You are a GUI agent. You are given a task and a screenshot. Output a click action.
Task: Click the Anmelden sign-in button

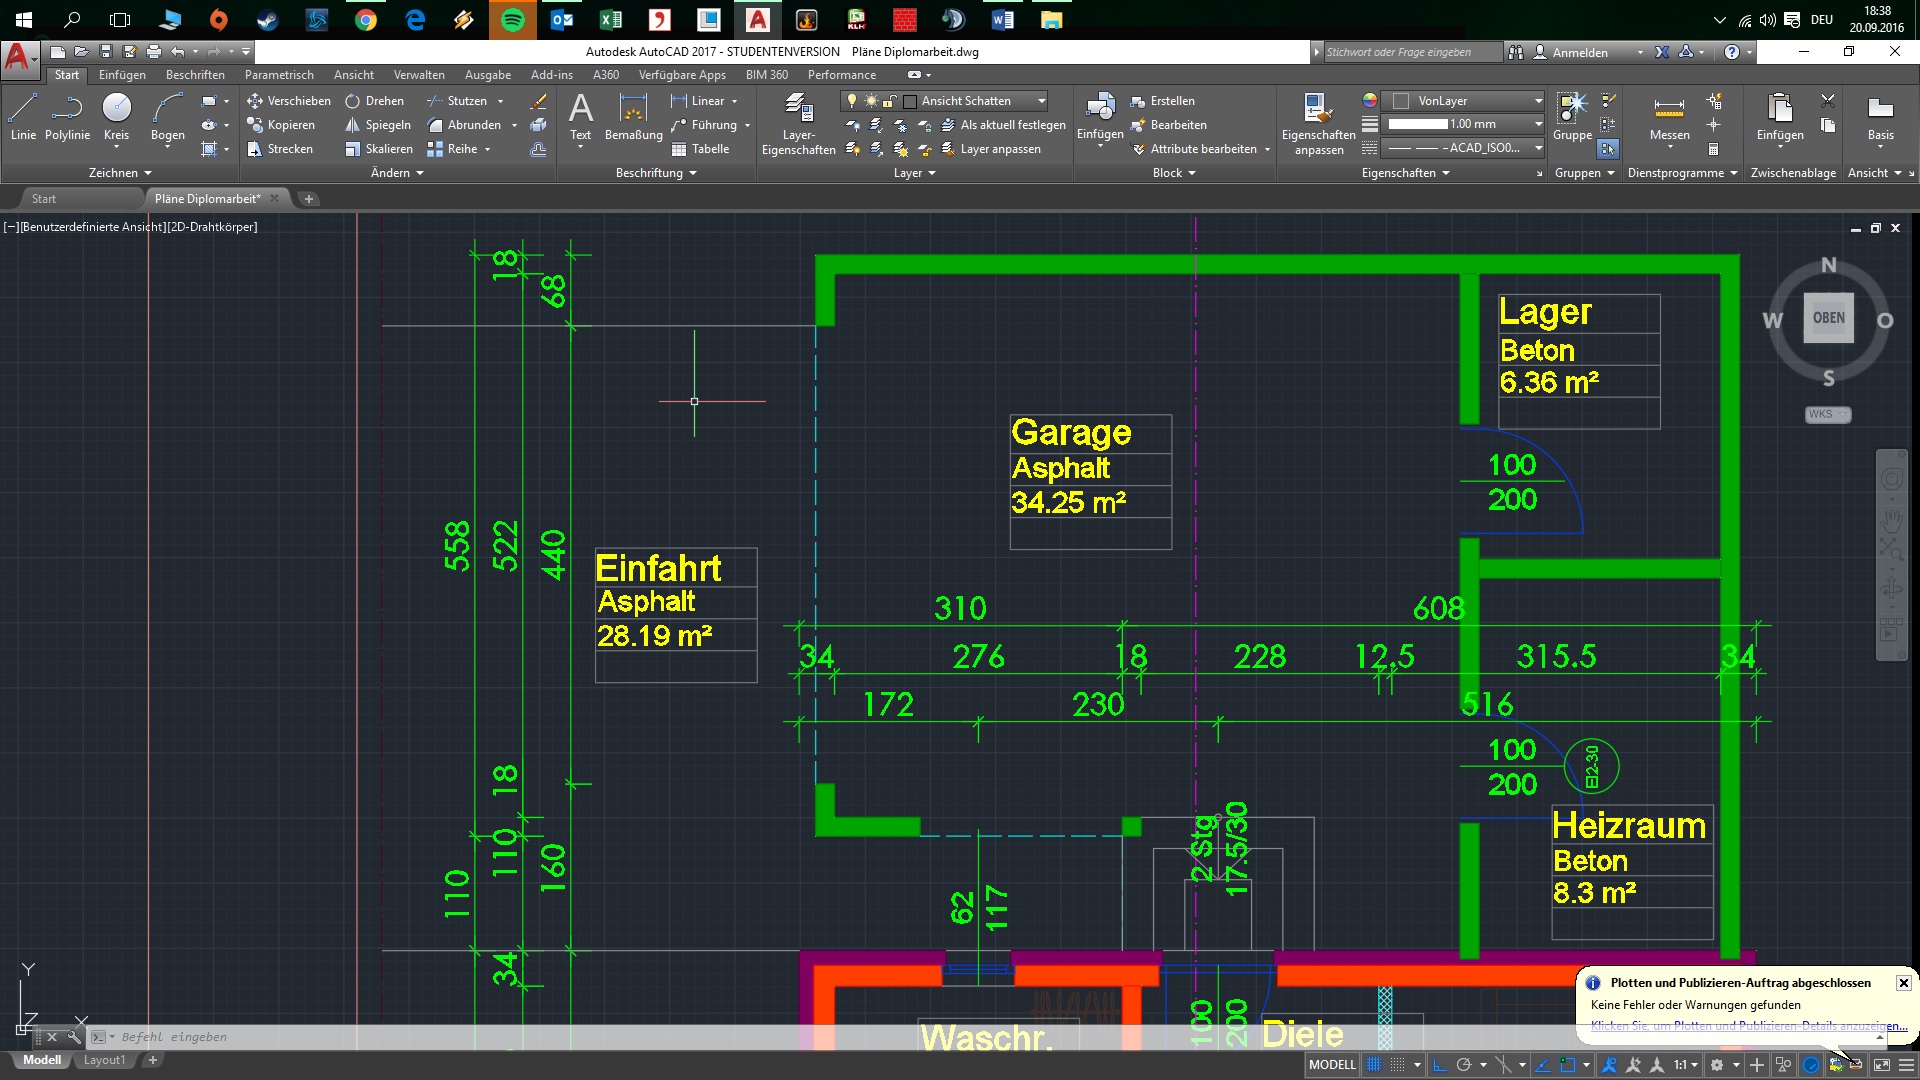coord(1580,52)
